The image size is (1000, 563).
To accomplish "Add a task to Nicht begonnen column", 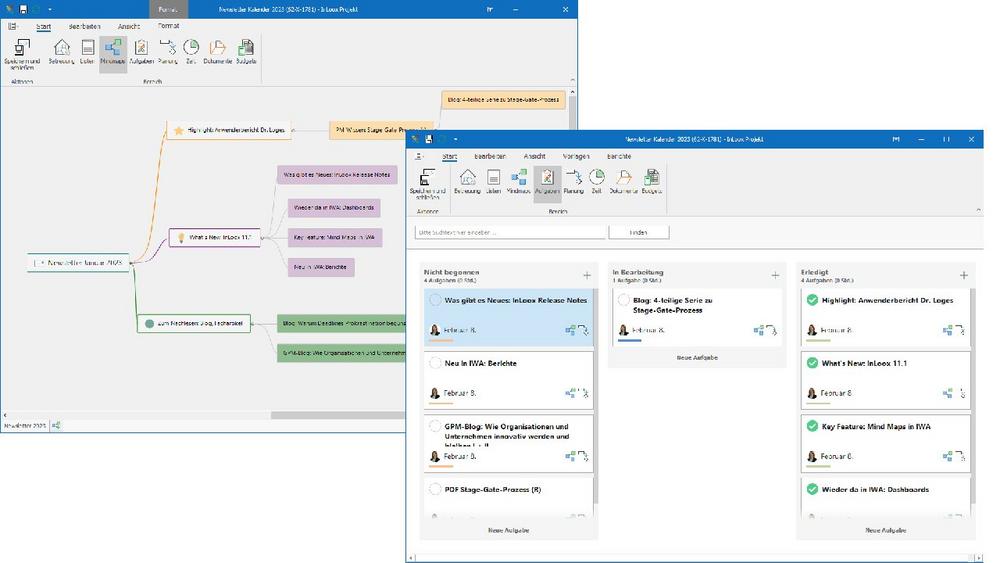I will pyautogui.click(x=587, y=275).
